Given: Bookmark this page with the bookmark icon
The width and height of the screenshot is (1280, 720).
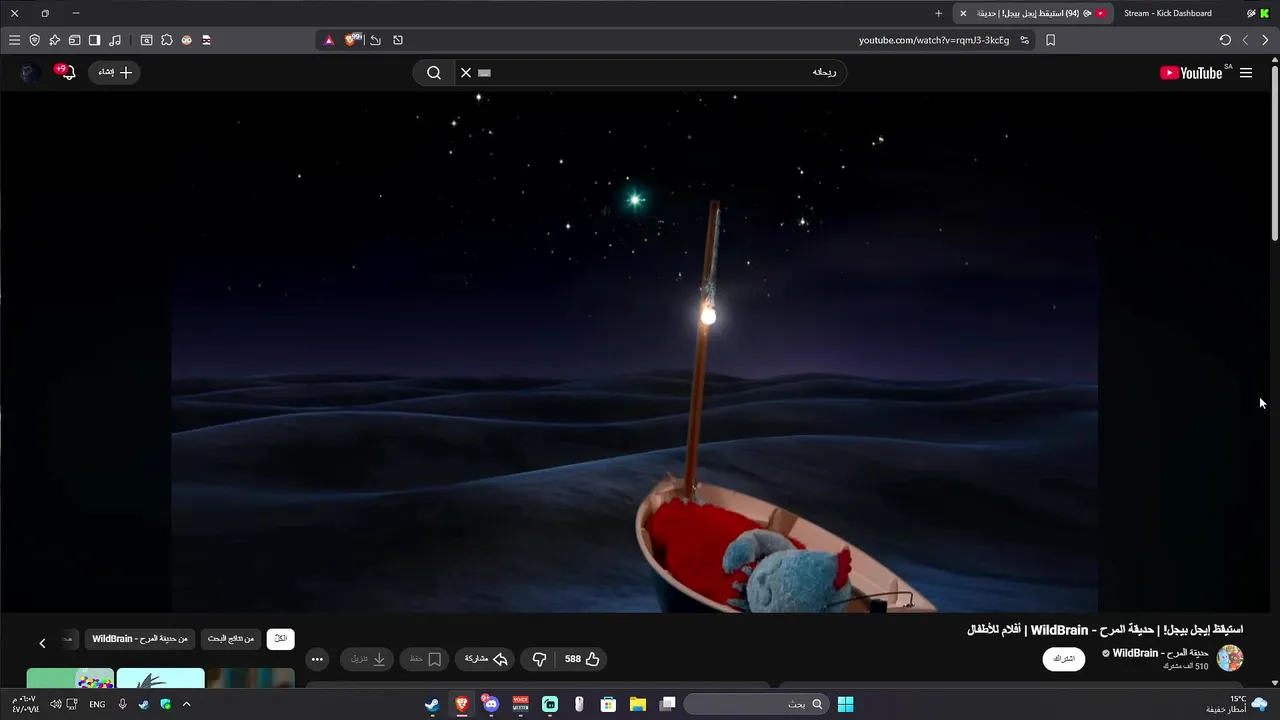Looking at the screenshot, I should 1050,40.
